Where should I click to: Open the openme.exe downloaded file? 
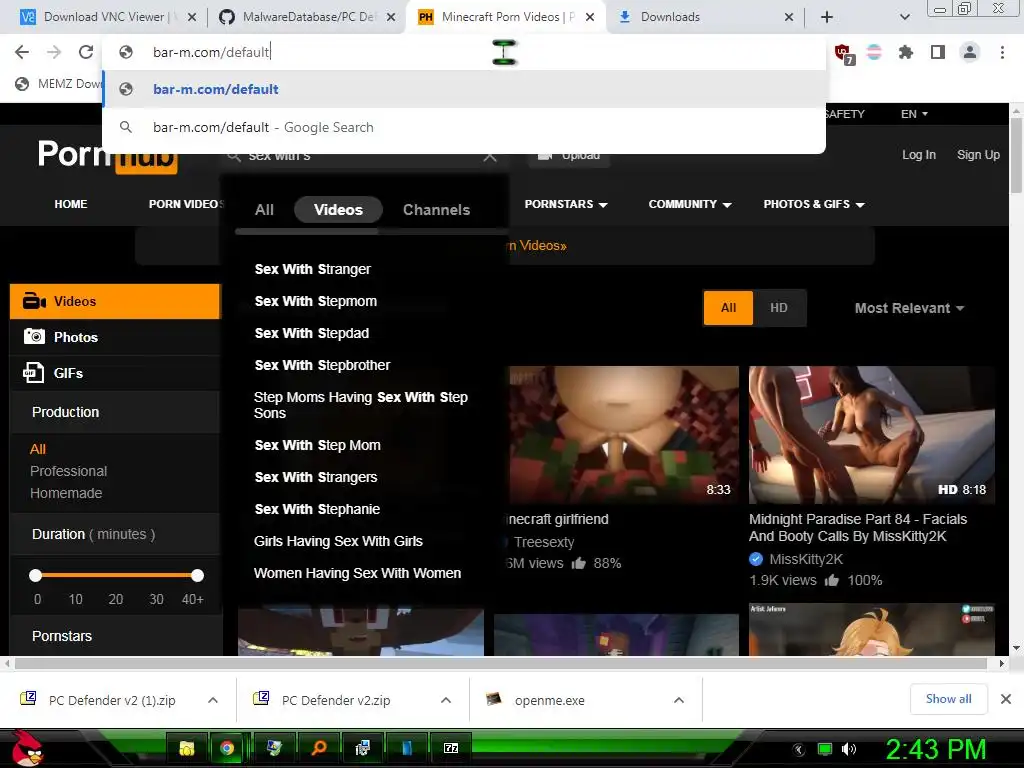tap(550, 700)
